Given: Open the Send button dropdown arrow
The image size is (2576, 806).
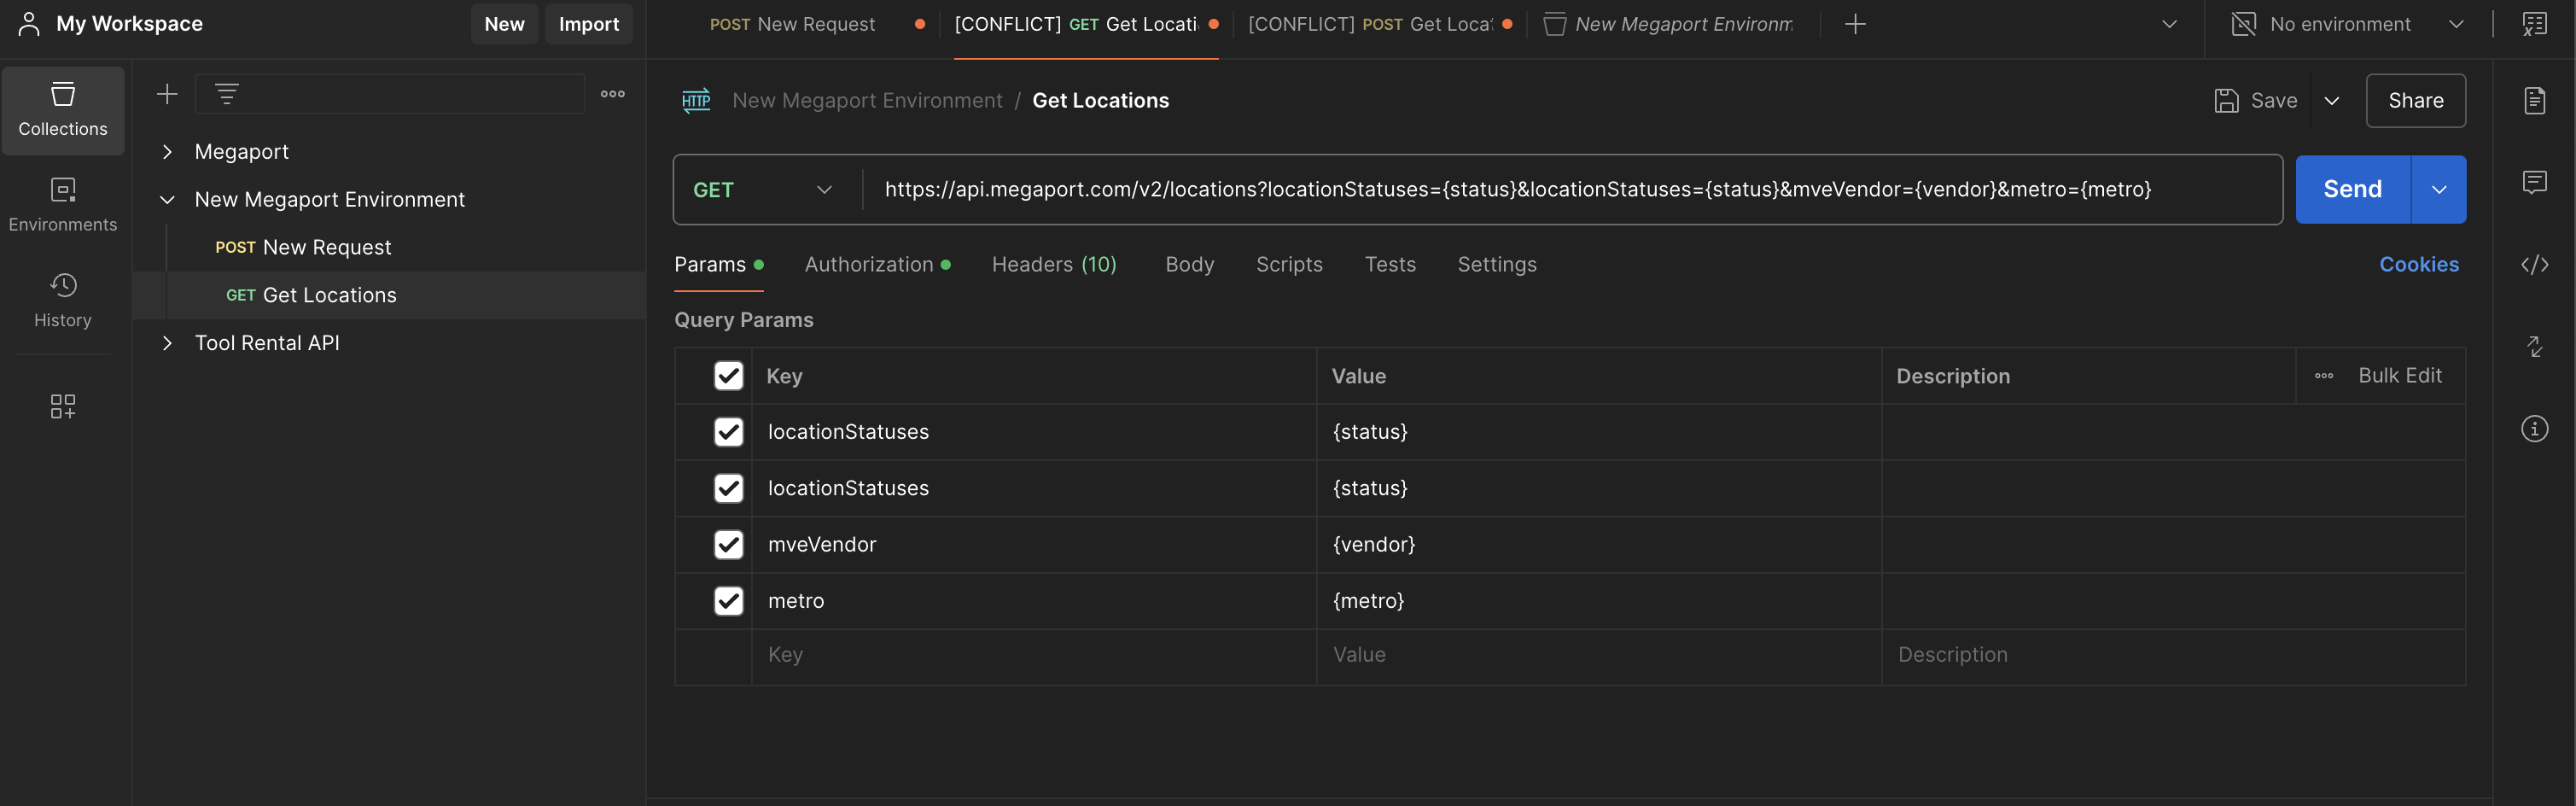Looking at the screenshot, I should tap(2439, 190).
